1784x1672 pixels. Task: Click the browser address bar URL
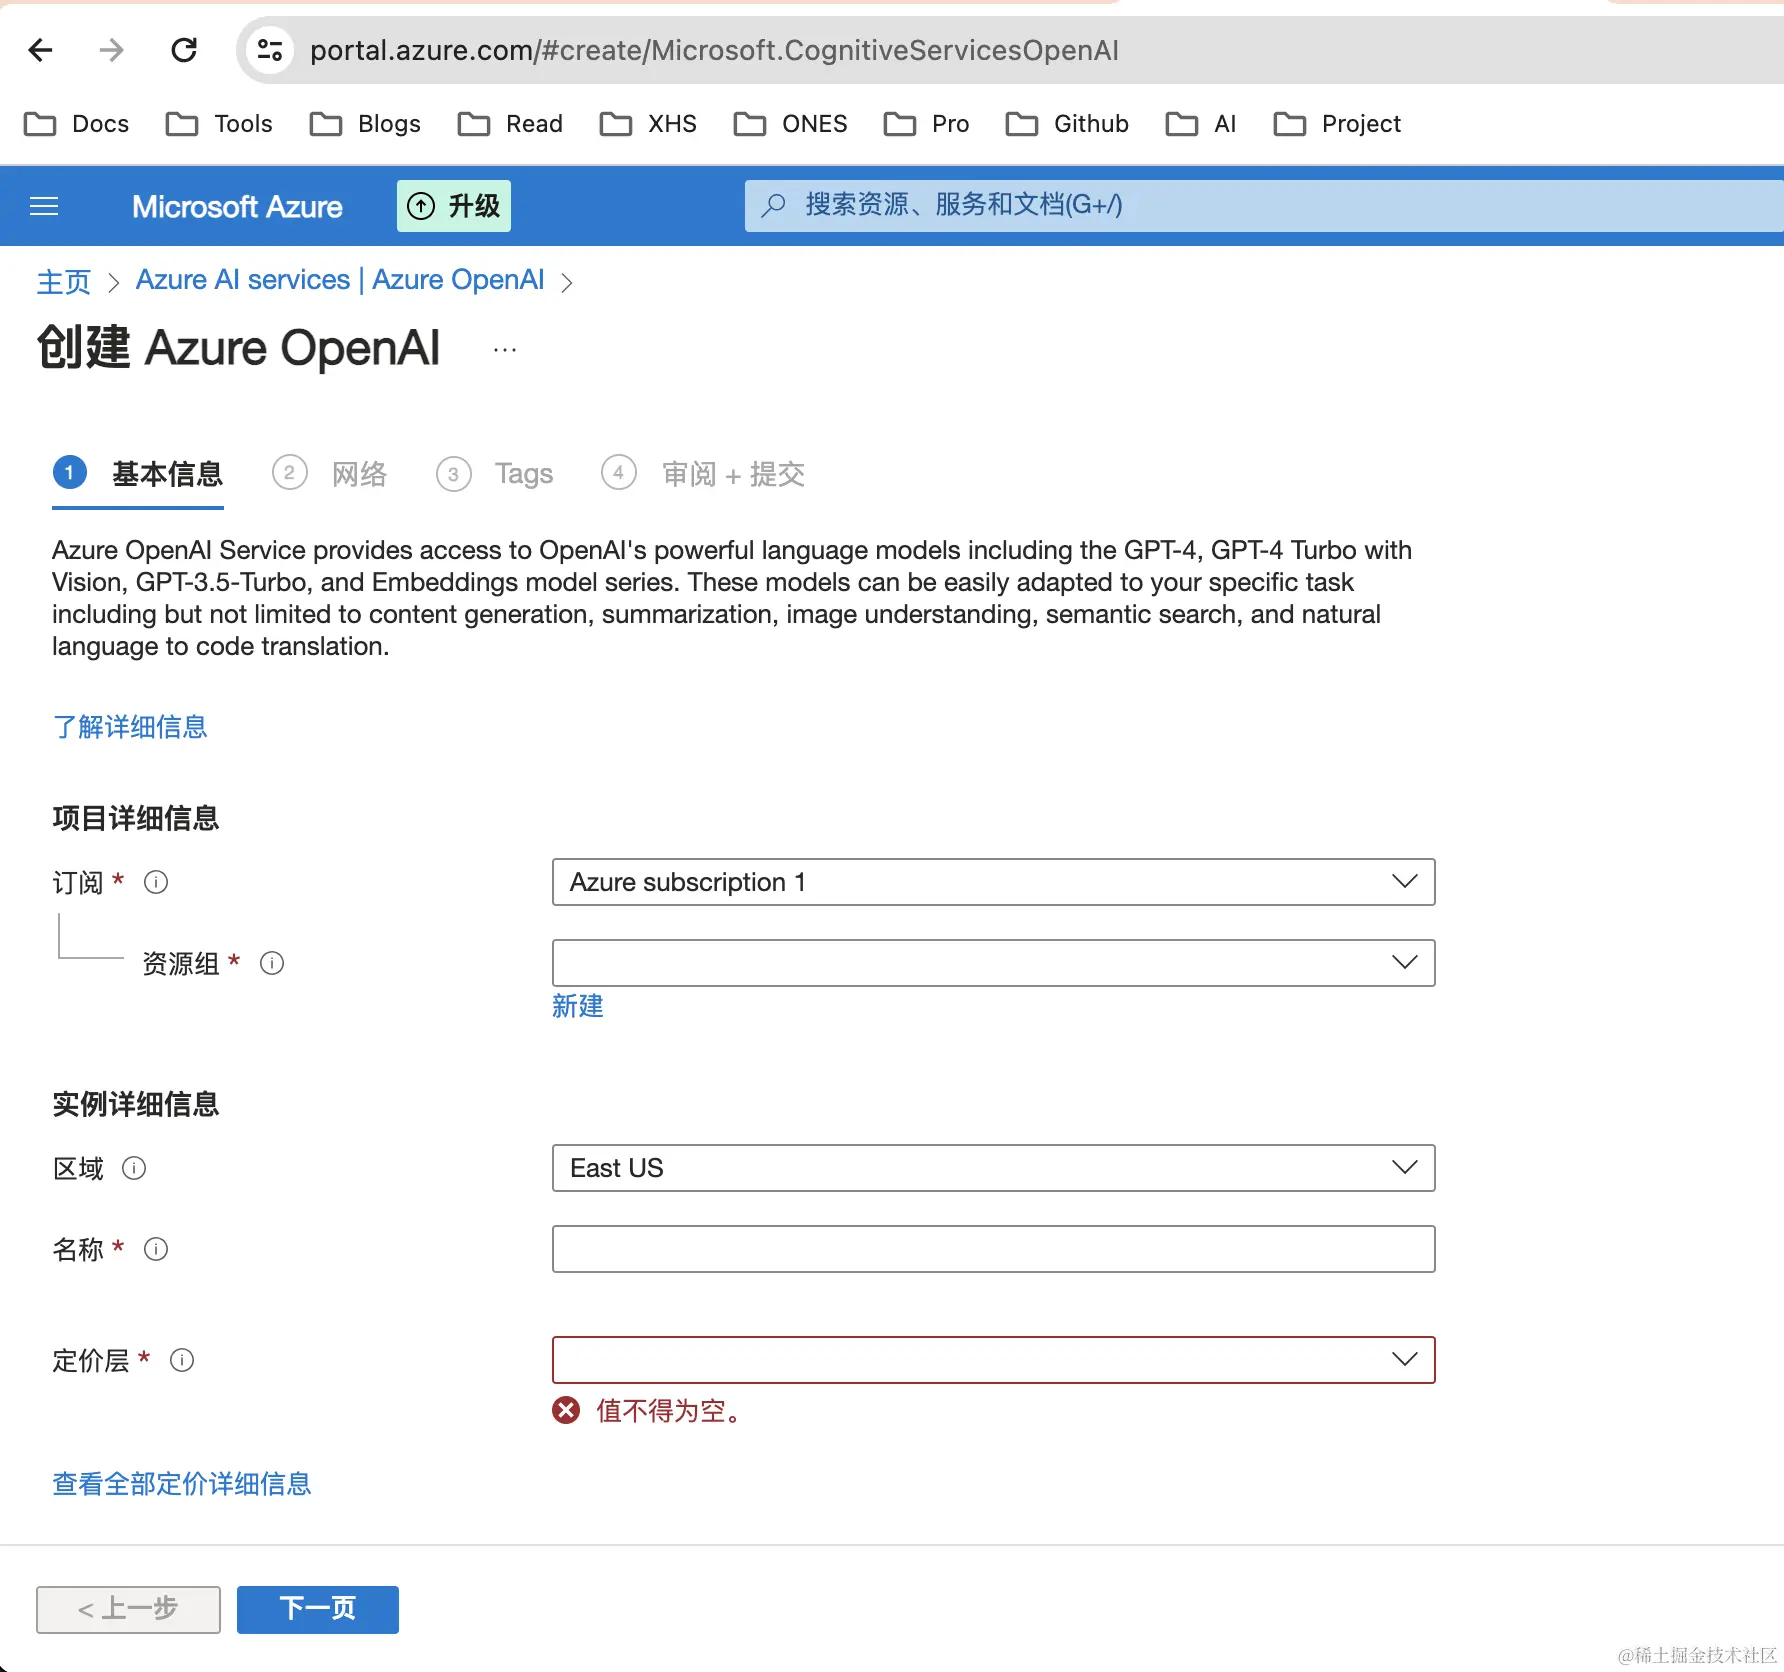point(714,50)
